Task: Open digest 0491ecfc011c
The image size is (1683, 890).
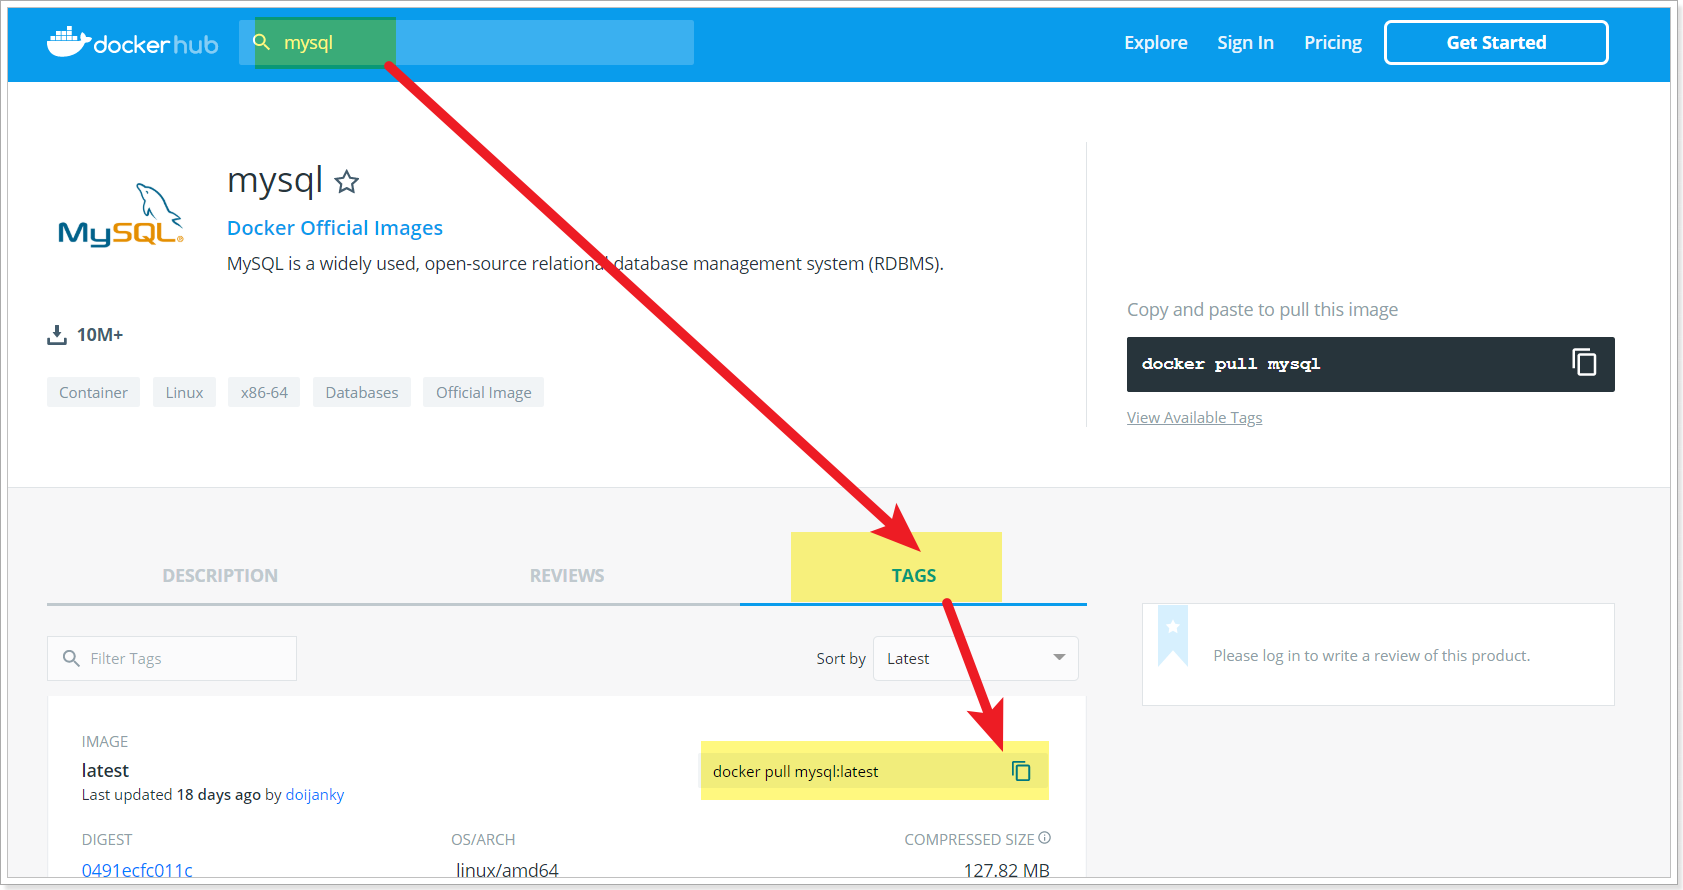Action: [x=137, y=870]
